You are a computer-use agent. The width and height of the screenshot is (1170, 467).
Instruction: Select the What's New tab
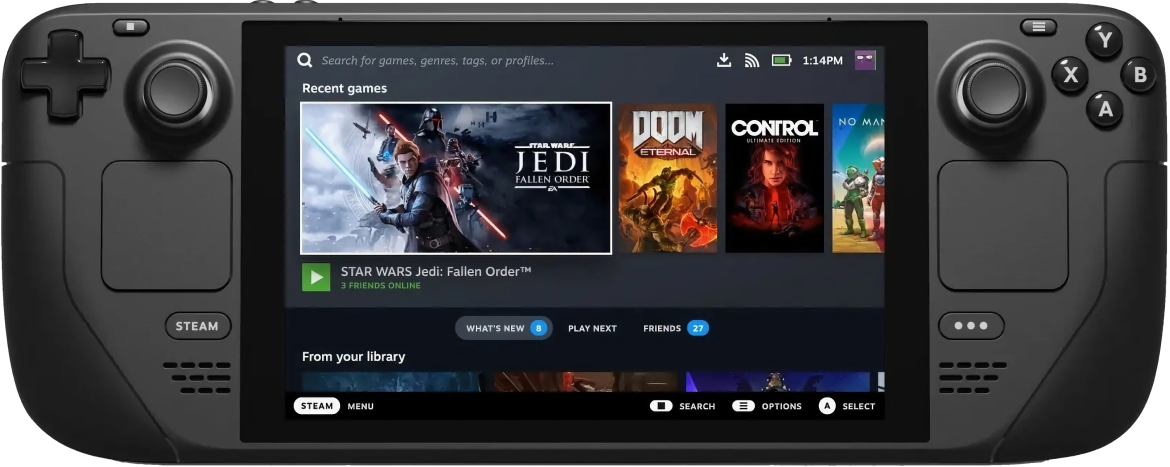pos(504,328)
